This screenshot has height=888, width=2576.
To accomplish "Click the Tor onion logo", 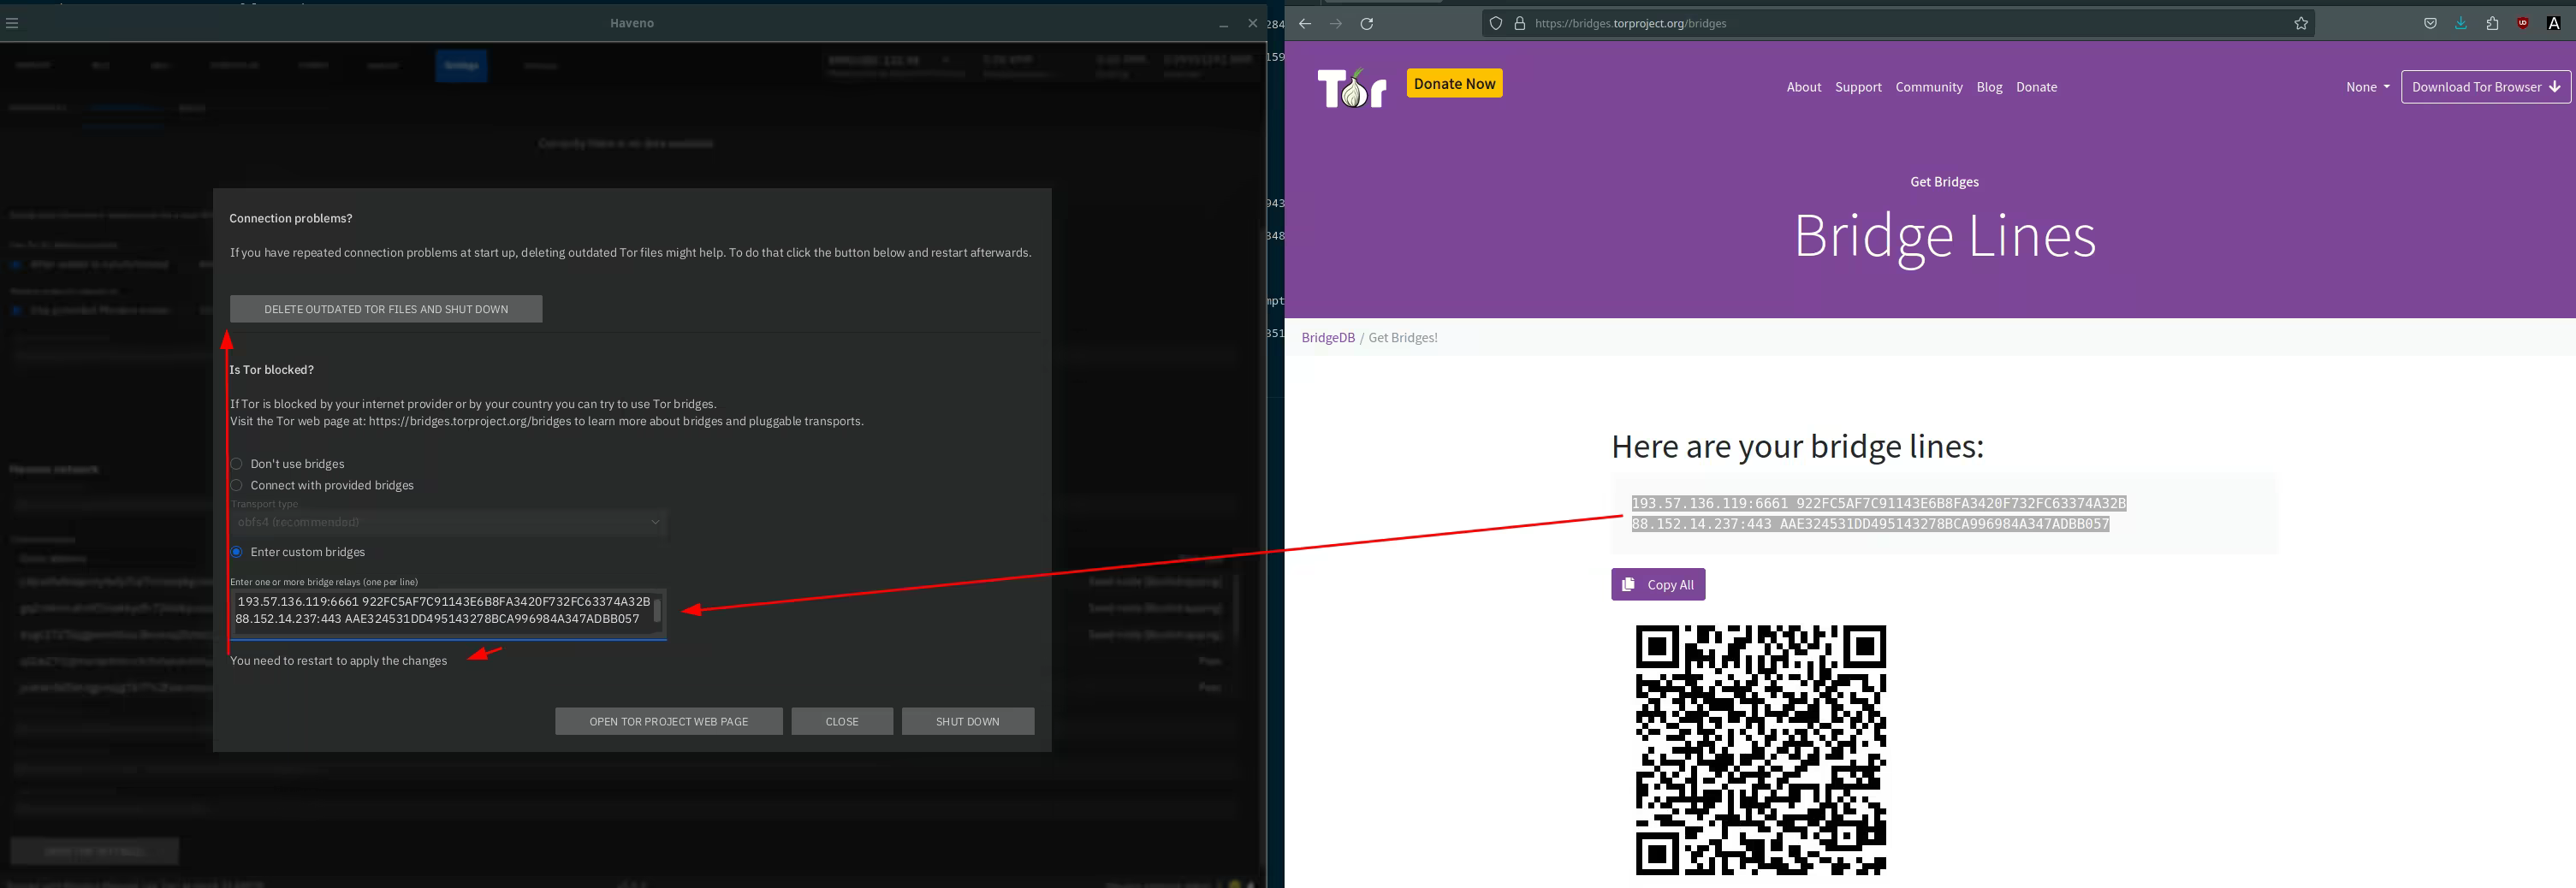I will (x=1351, y=88).
